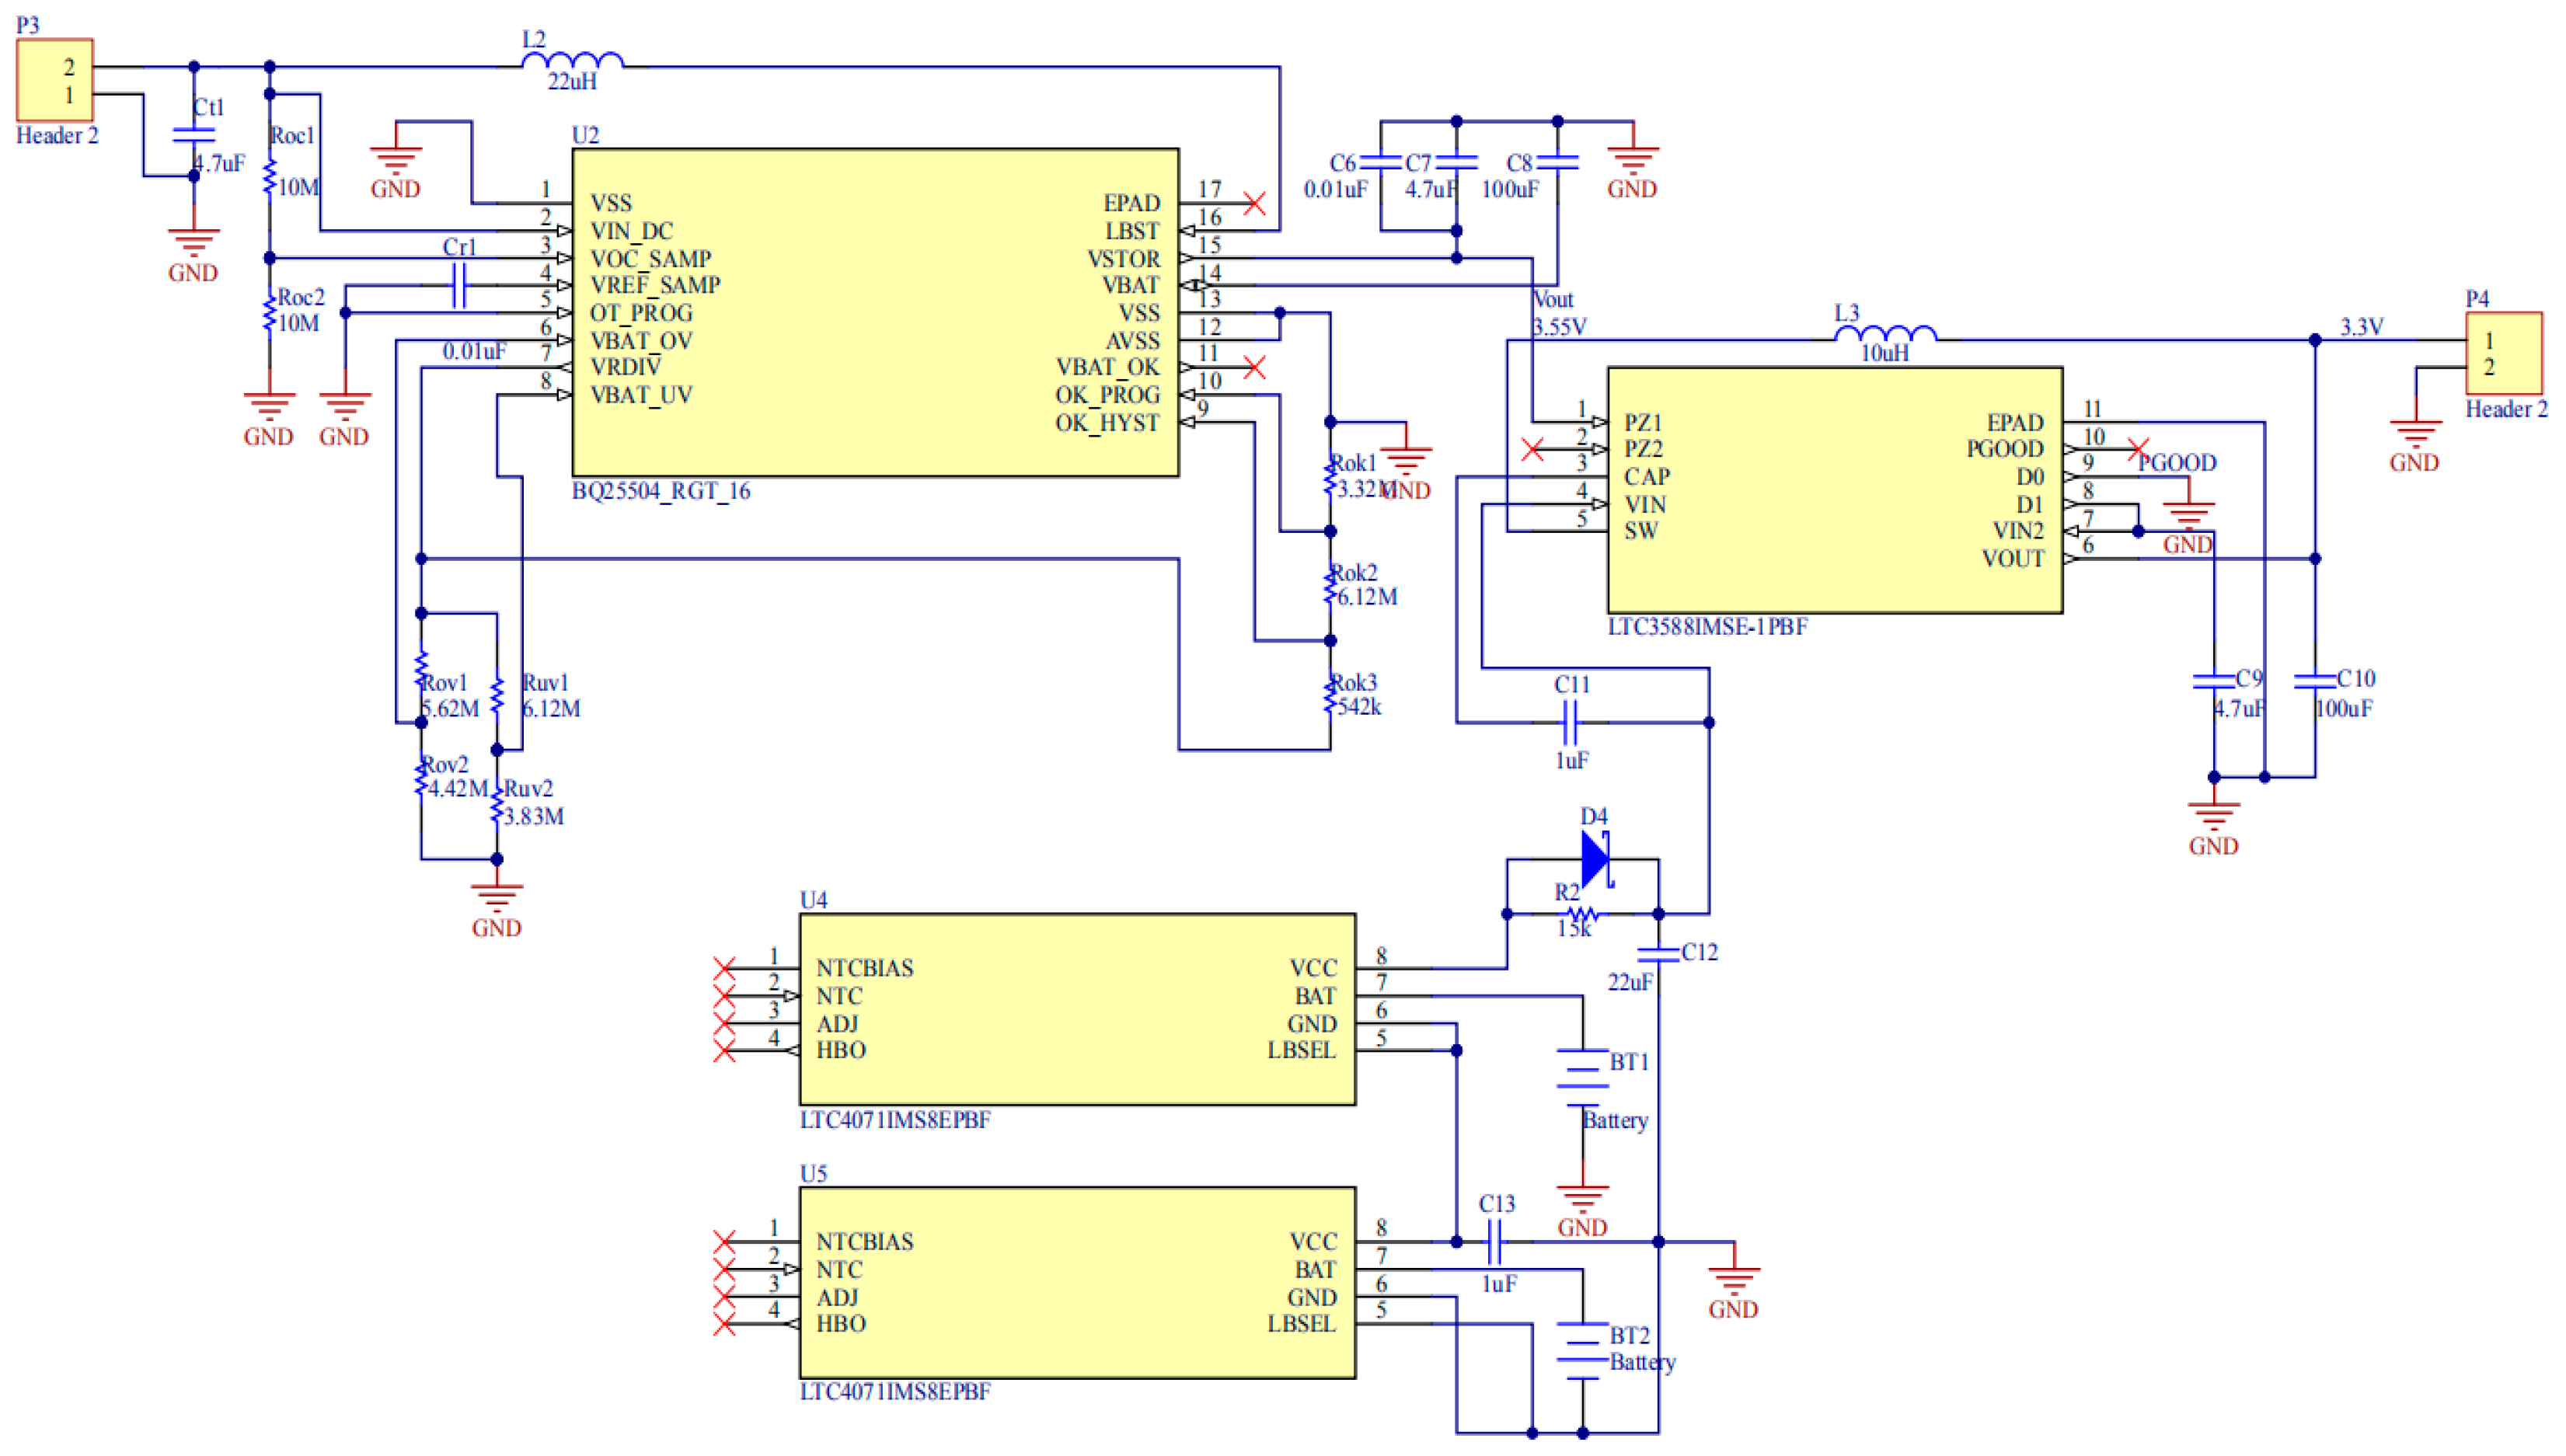Click the red no-connect X on EPAD pin 17
The height and width of the screenshot is (1456, 2566).
[x=1254, y=203]
